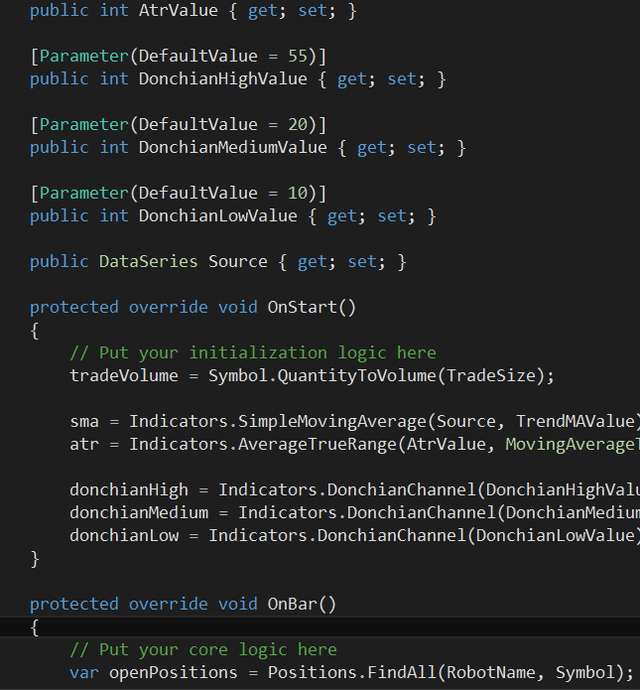
Task: Click the closing brace of OnStart
Action: tap(35, 559)
